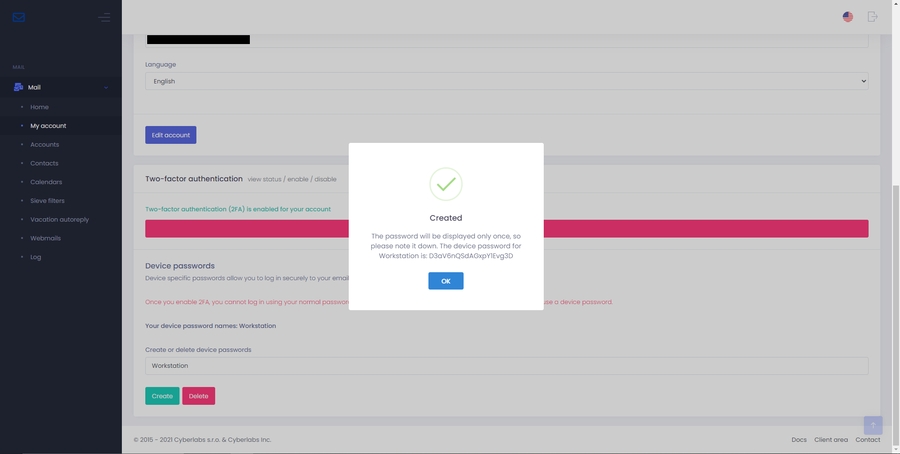Click the green checkmark success icon

pos(446,184)
